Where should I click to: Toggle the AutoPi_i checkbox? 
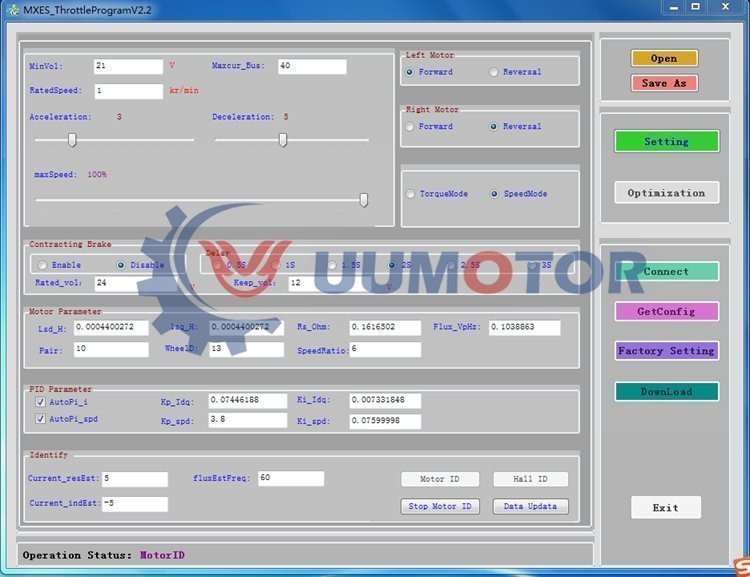(40, 402)
